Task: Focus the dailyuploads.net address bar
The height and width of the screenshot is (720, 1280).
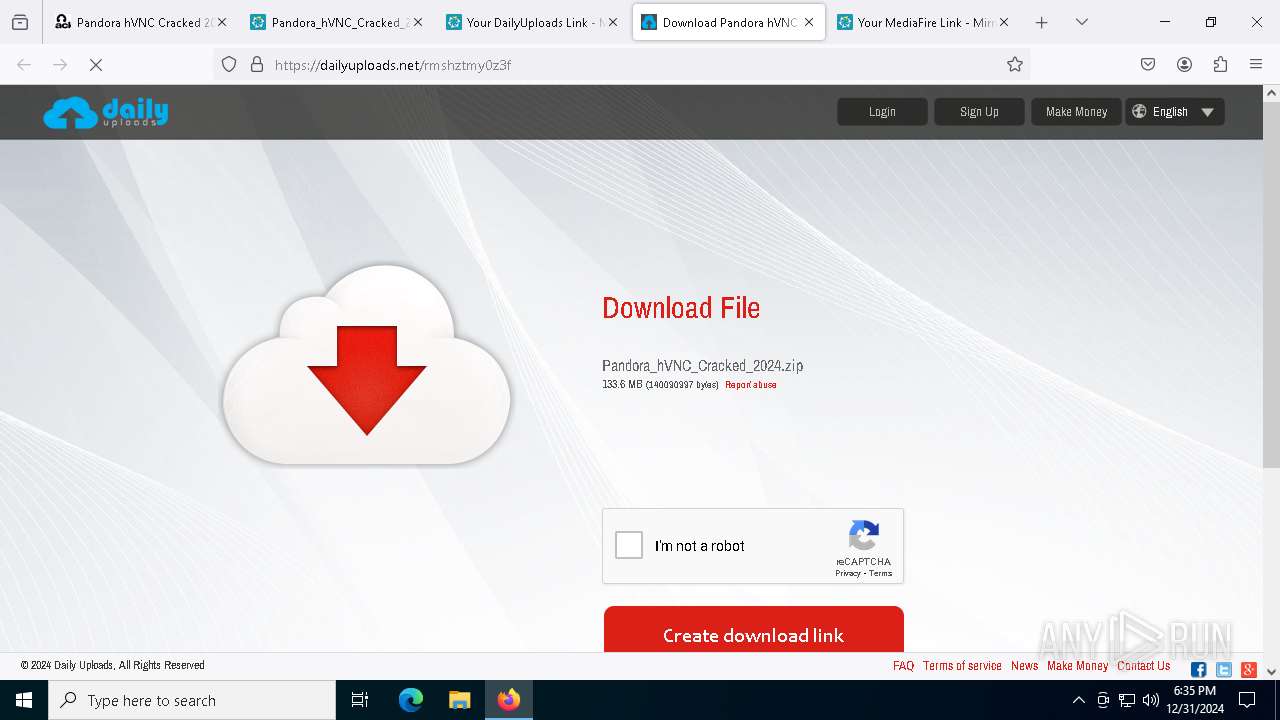Action: (x=622, y=64)
